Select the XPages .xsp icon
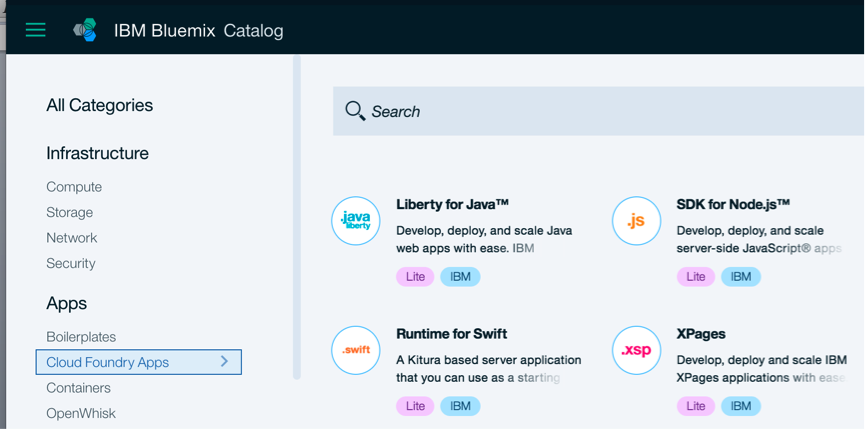This screenshot has height=429, width=865. coord(636,350)
